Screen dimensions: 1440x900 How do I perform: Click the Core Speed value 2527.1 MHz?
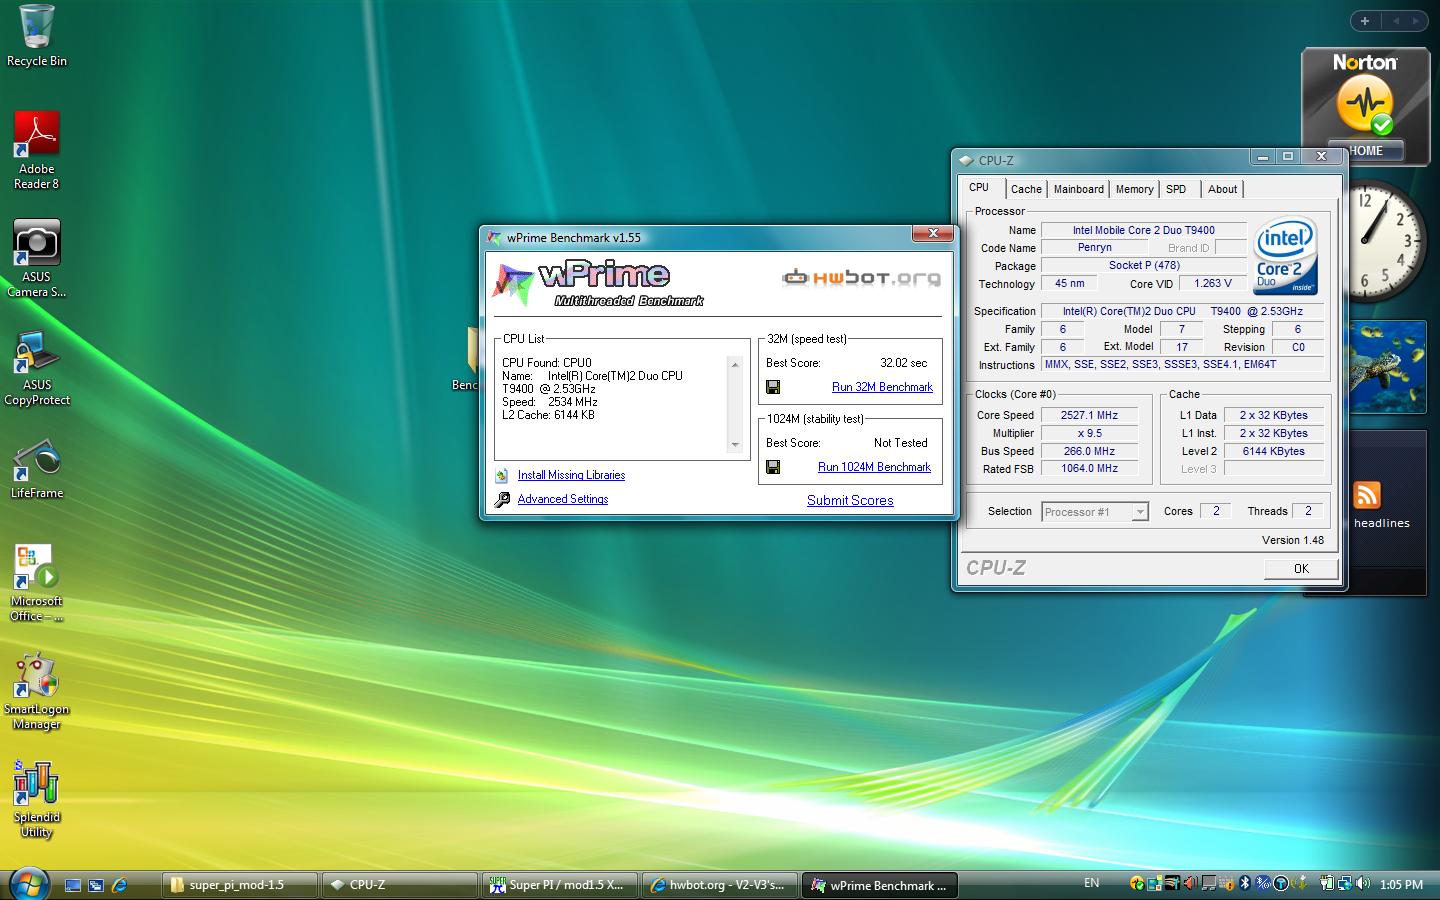1089,415
